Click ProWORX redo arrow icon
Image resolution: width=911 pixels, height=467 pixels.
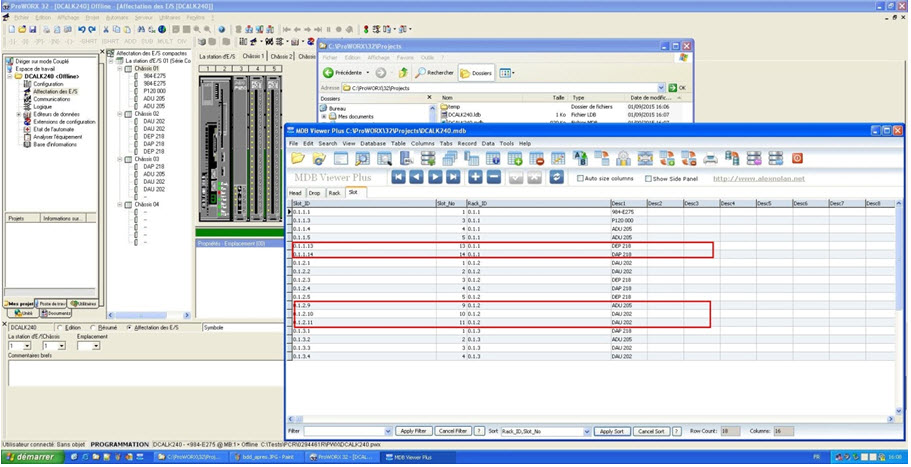click(92, 29)
